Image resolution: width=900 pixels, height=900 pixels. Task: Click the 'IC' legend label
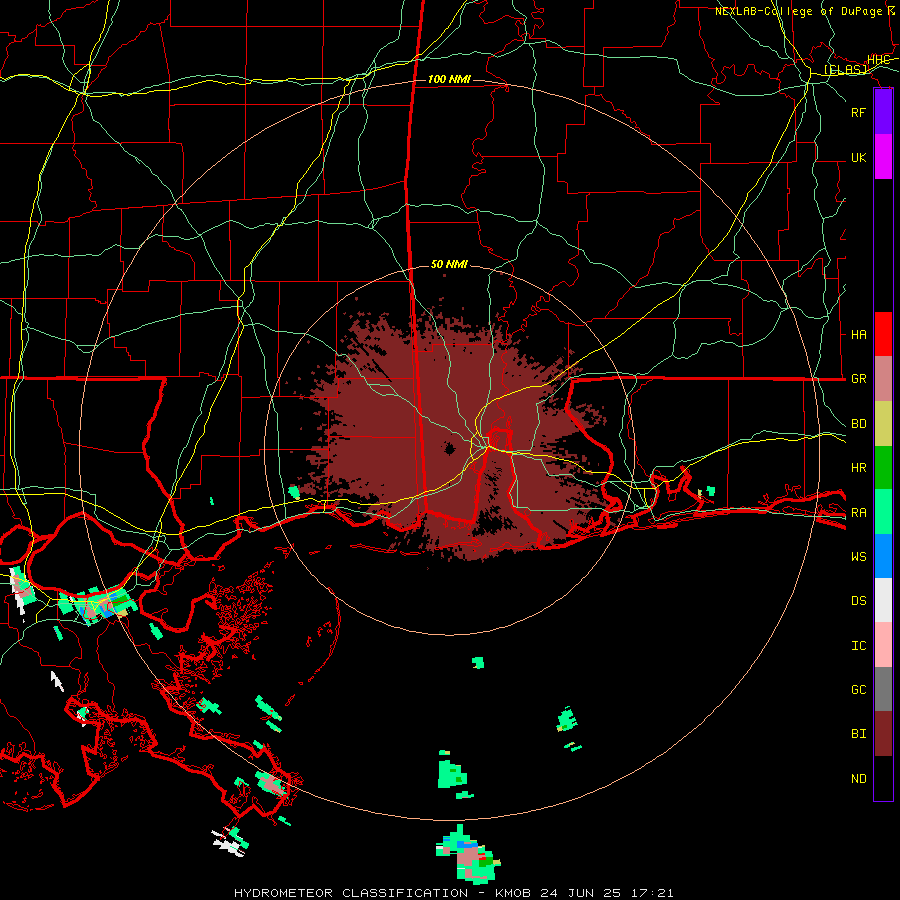pyautogui.click(x=859, y=646)
